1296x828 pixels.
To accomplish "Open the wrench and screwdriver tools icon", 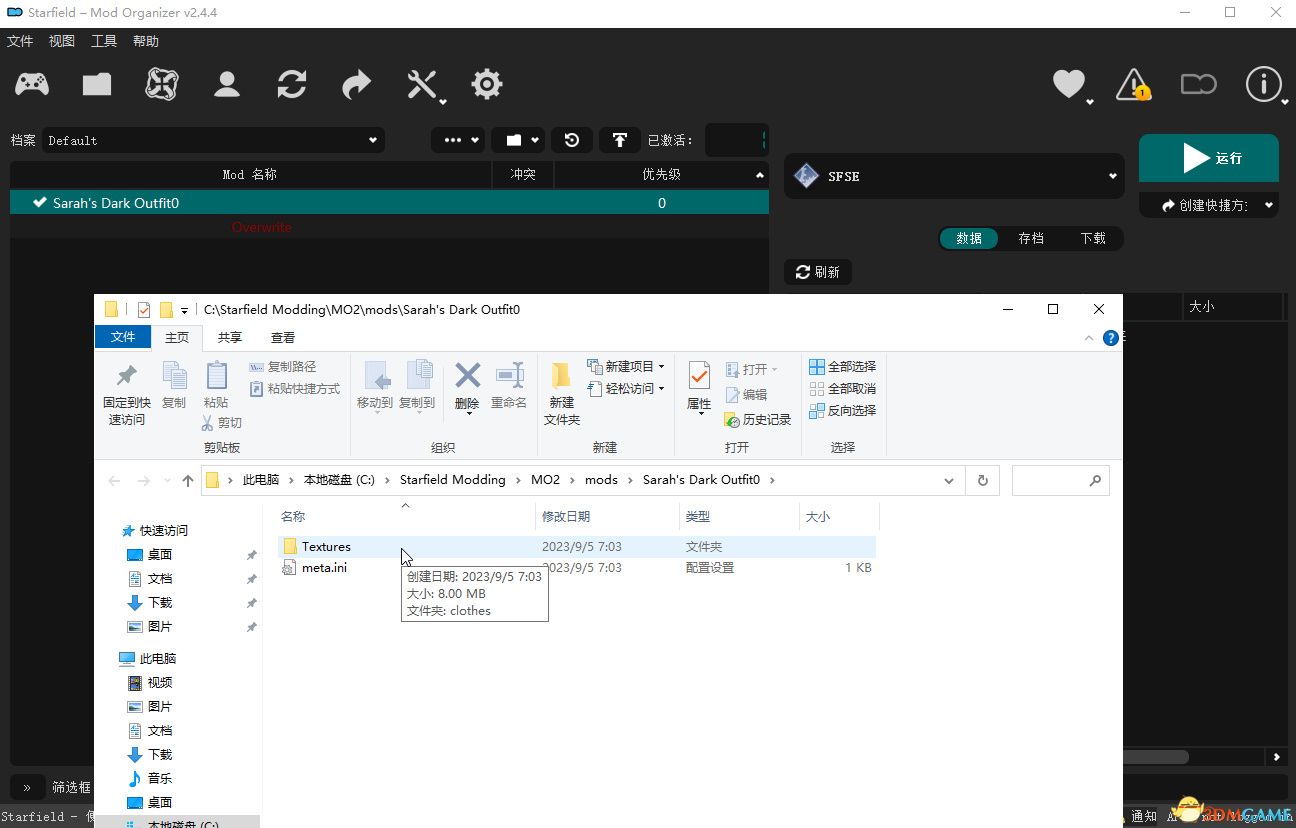I will click(x=423, y=85).
